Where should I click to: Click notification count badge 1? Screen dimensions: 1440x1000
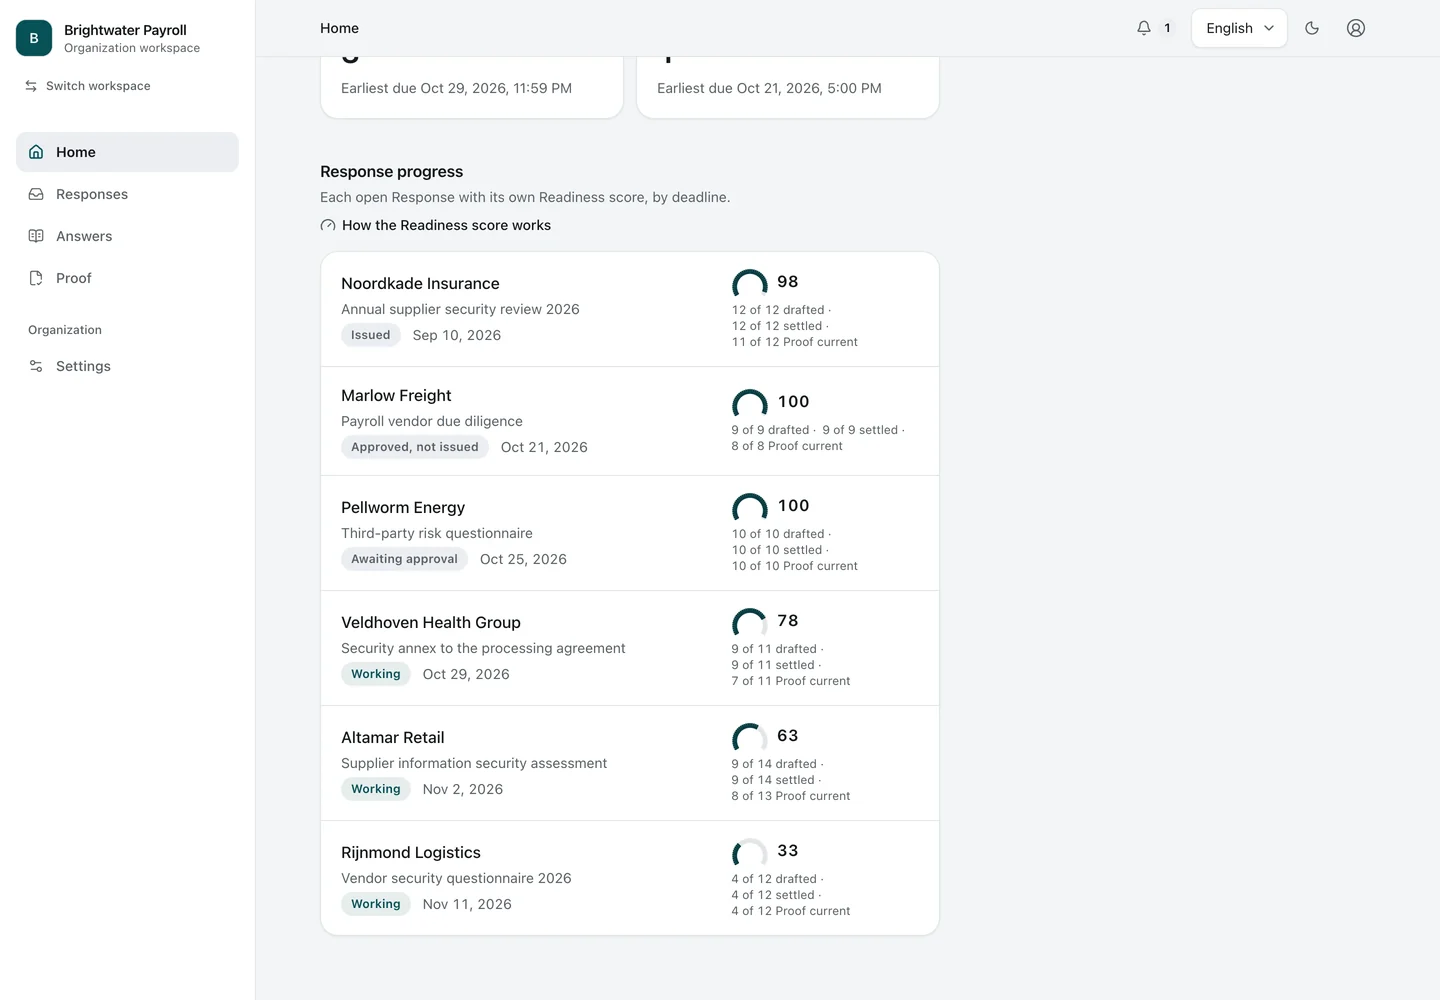(x=1167, y=28)
